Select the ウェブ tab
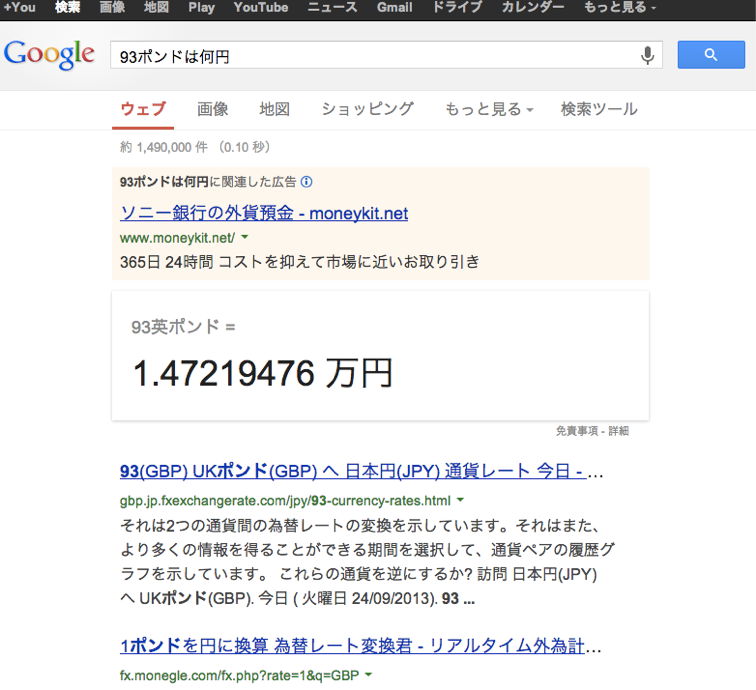The width and height of the screenshot is (756, 690). tap(143, 109)
